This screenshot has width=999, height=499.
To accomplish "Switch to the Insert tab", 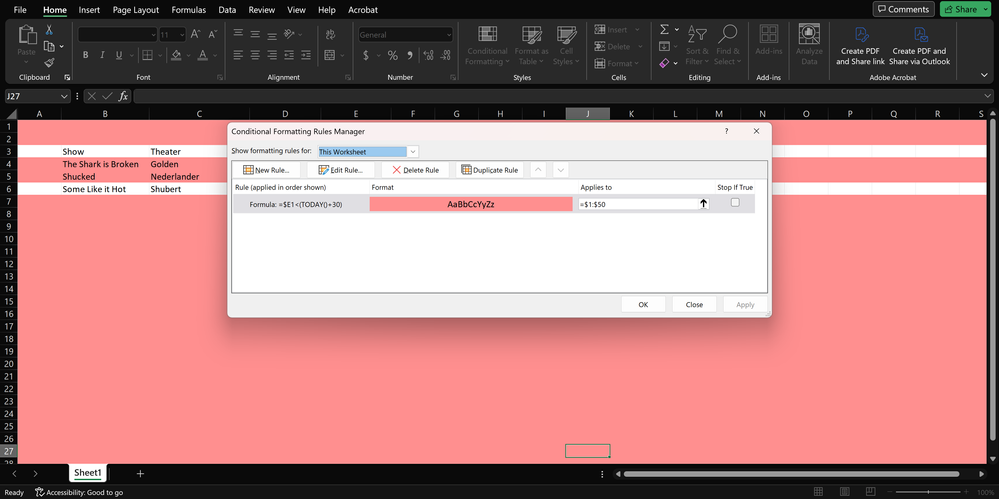I will coord(89,10).
